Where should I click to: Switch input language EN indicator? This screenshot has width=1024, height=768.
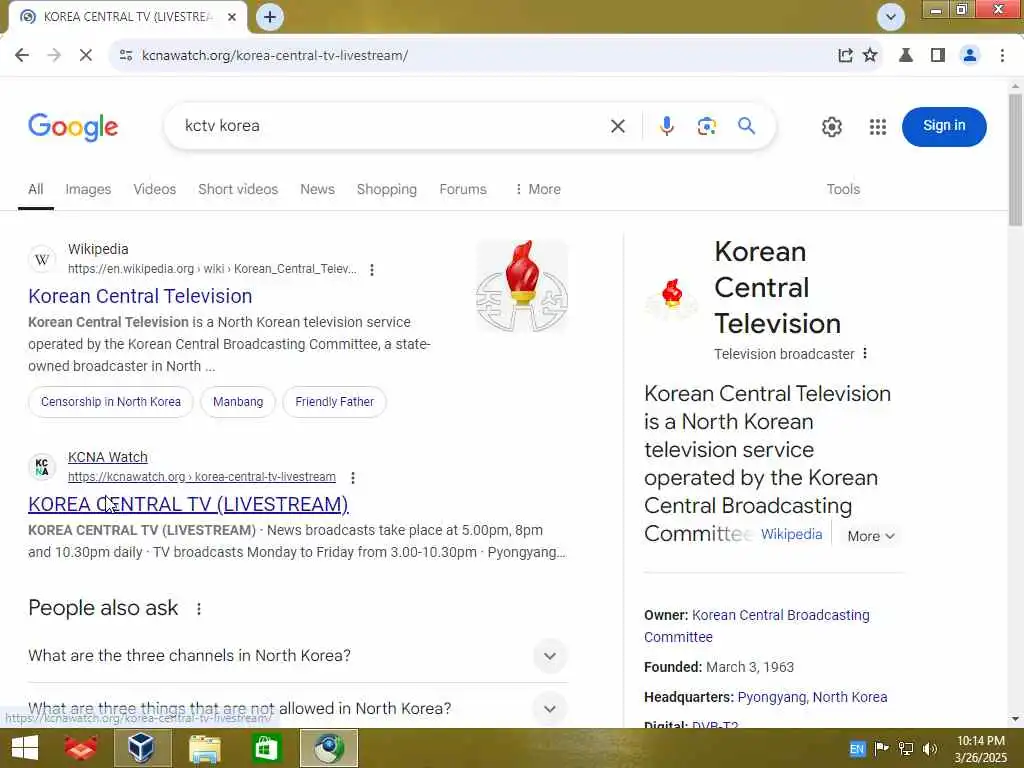(857, 749)
